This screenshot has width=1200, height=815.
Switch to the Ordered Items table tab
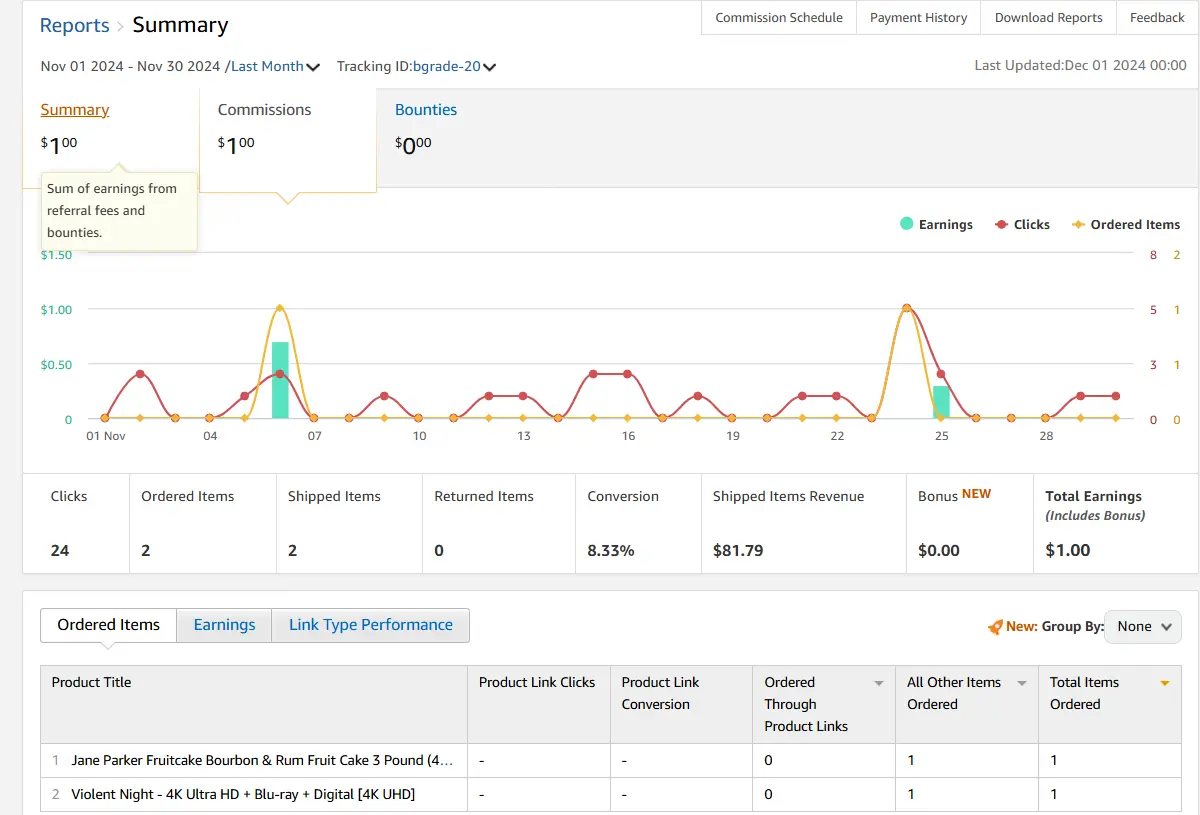tap(108, 625)
